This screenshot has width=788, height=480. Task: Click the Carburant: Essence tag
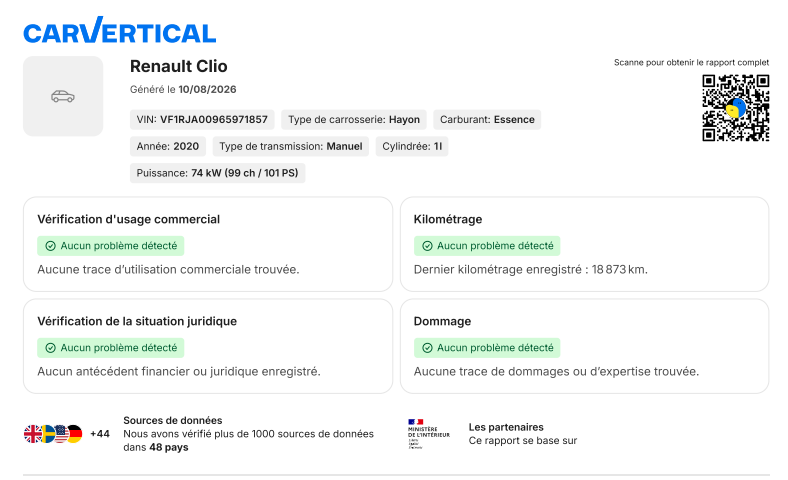point(487,120)
